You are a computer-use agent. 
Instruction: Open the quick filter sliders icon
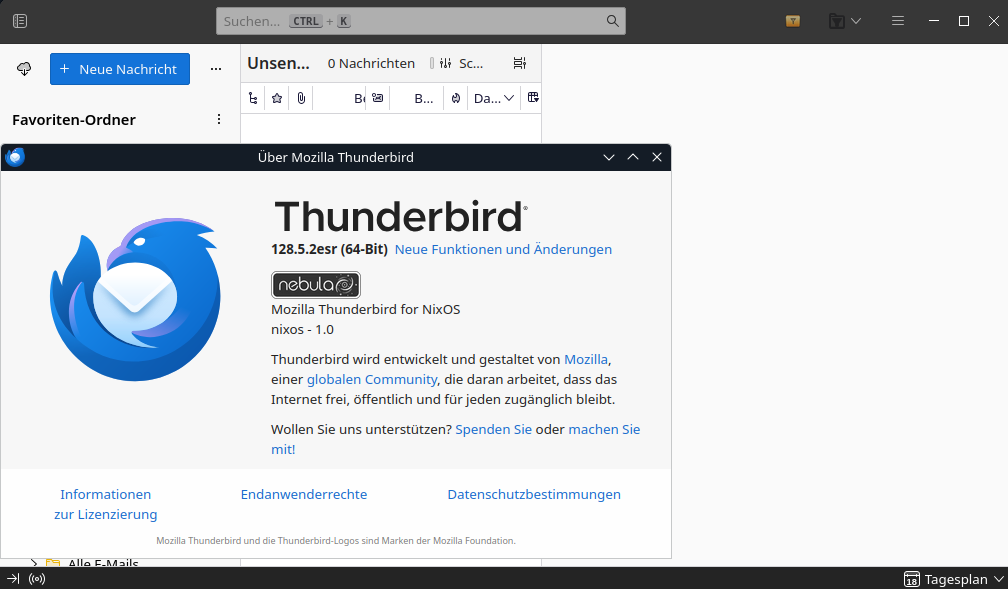click(x=444, y=63)
